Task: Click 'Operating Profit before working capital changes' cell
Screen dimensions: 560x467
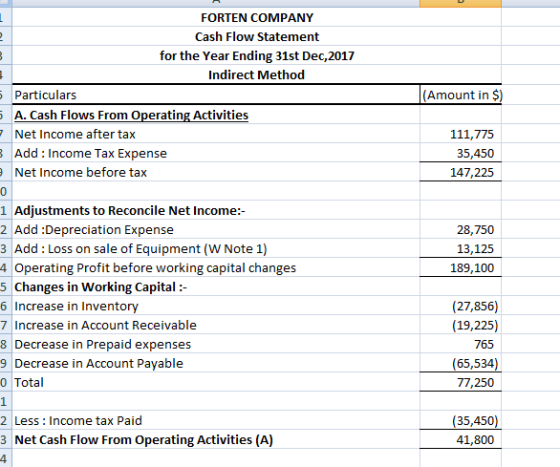Action: click(216, 268)
